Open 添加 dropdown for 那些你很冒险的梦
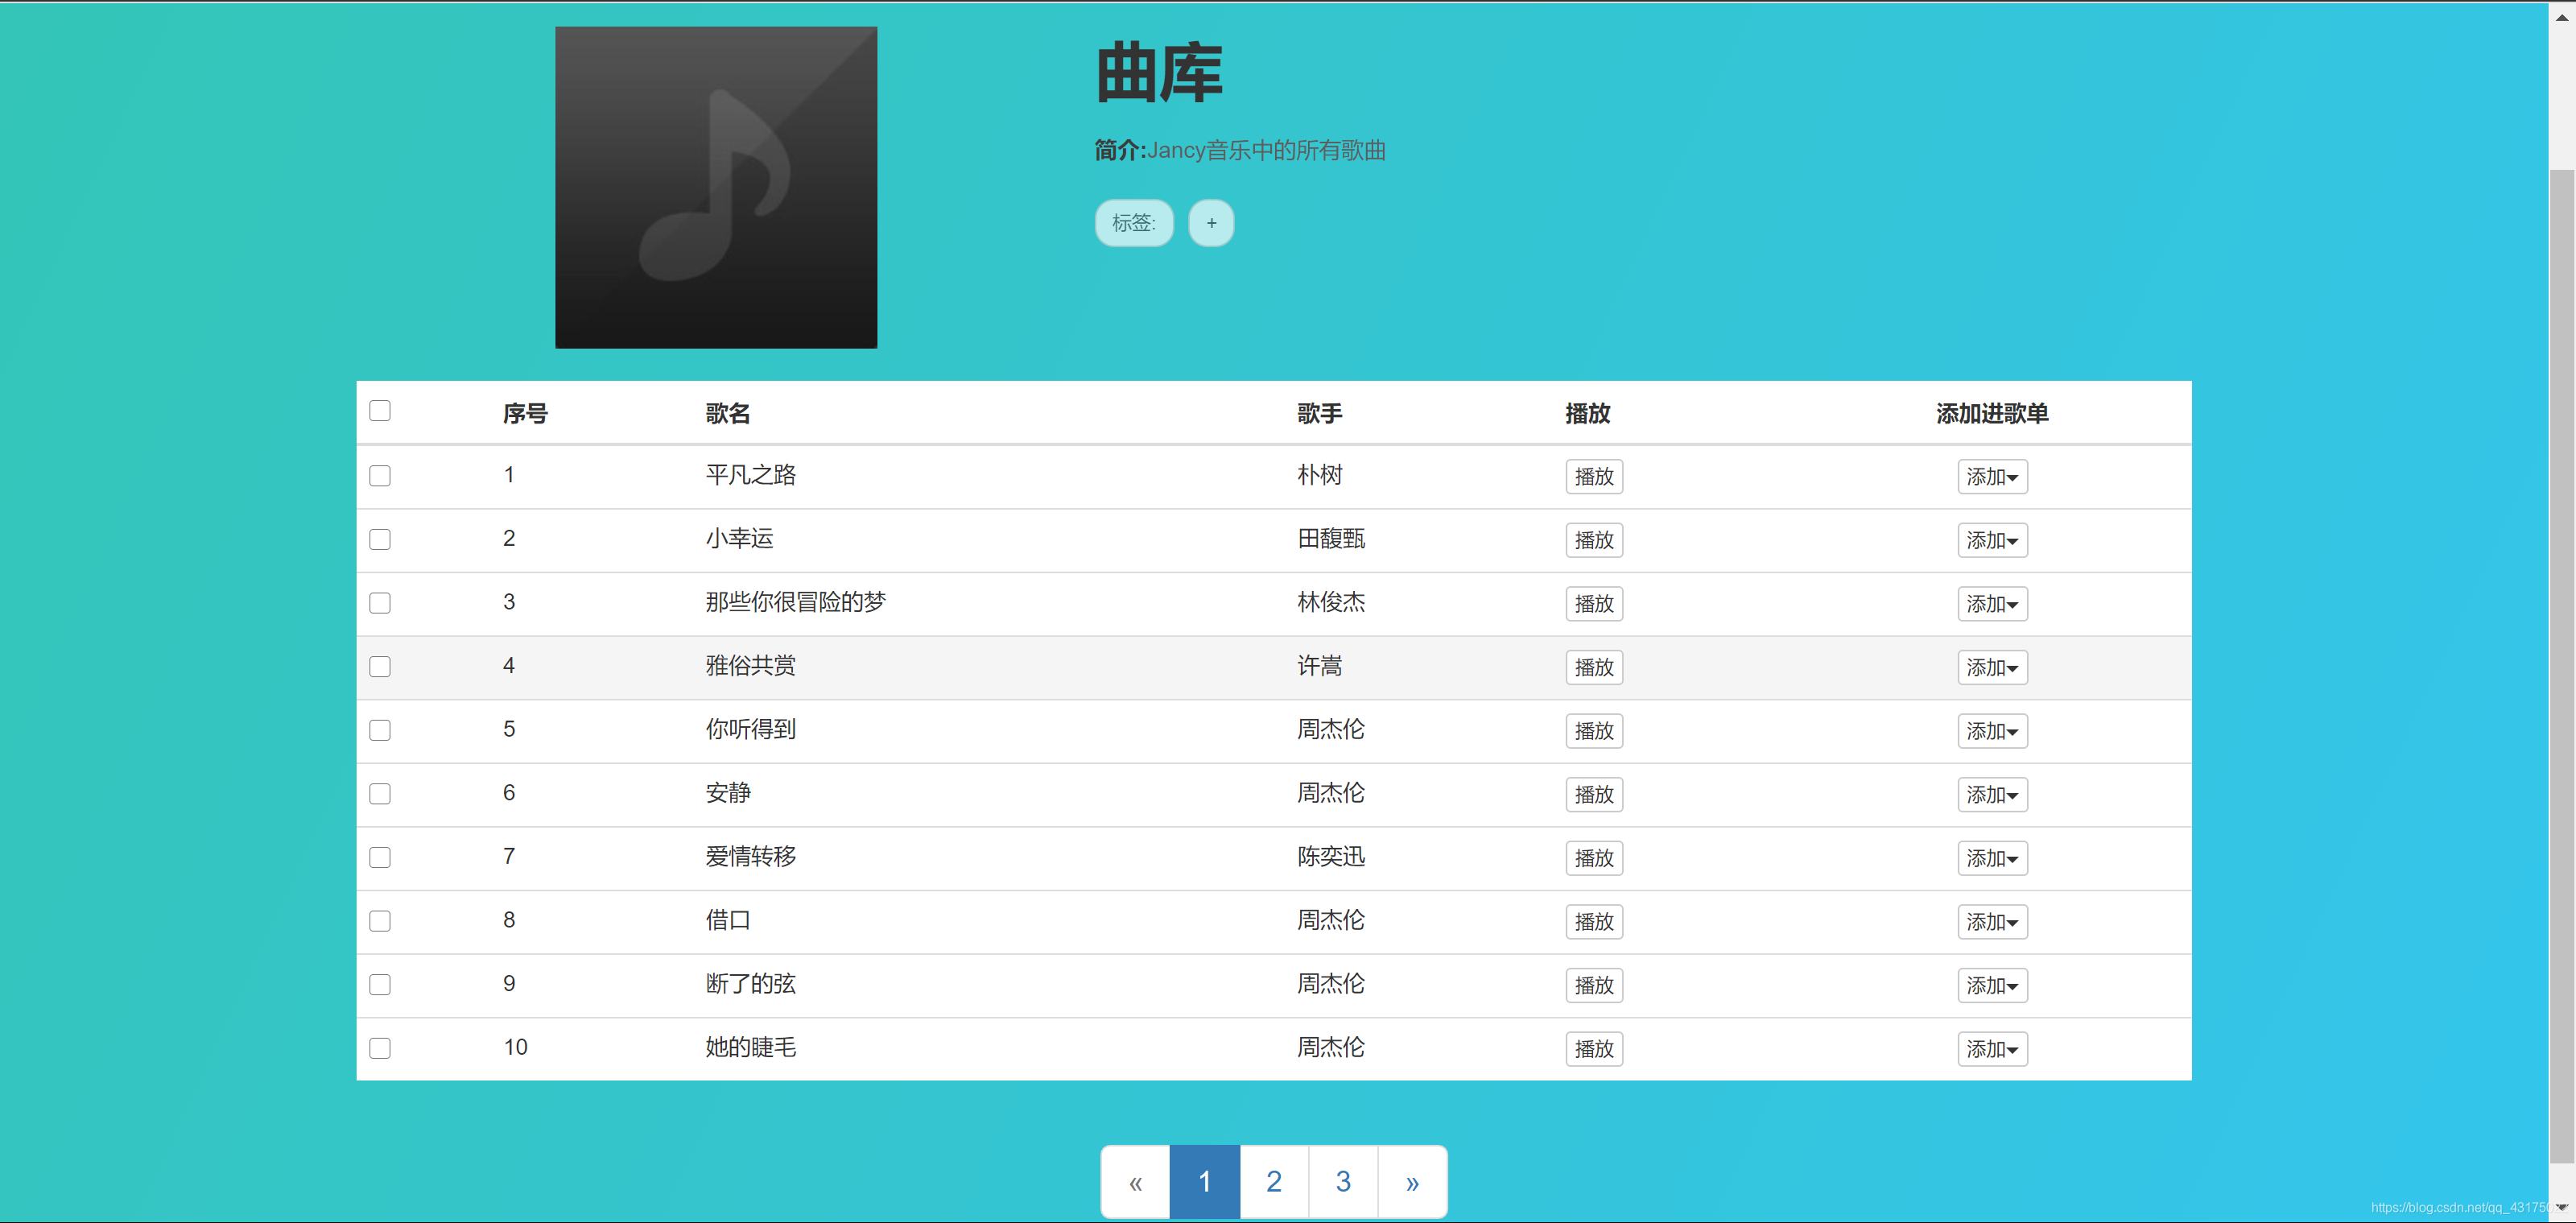This screenshot has height=1223, width=2576. click(x=1992, y=604)
